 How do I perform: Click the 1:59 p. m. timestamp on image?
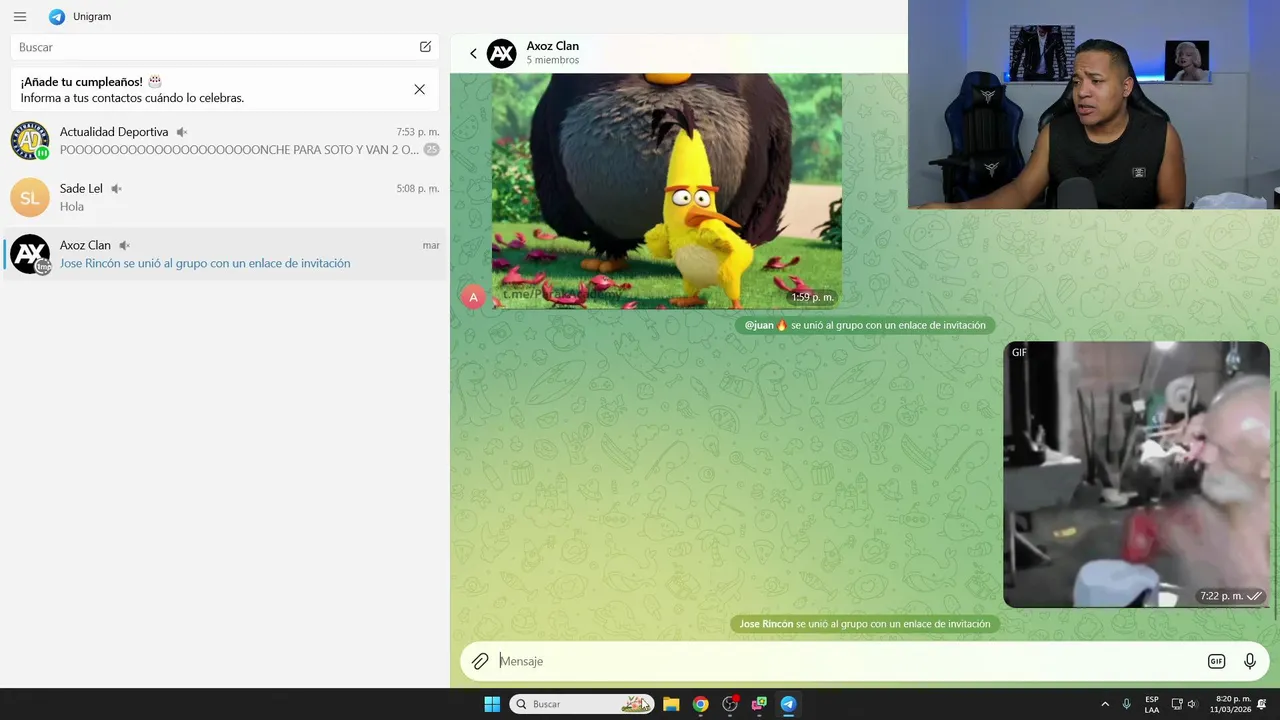point(812,297)
